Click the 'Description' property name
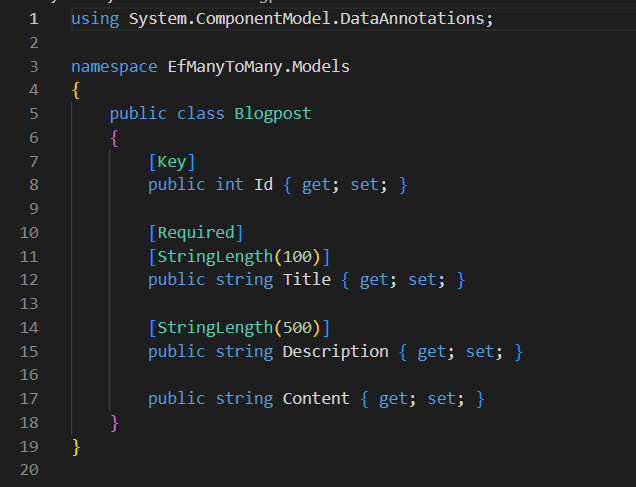This screenshot has height=487, width=636. coord(335,352)
